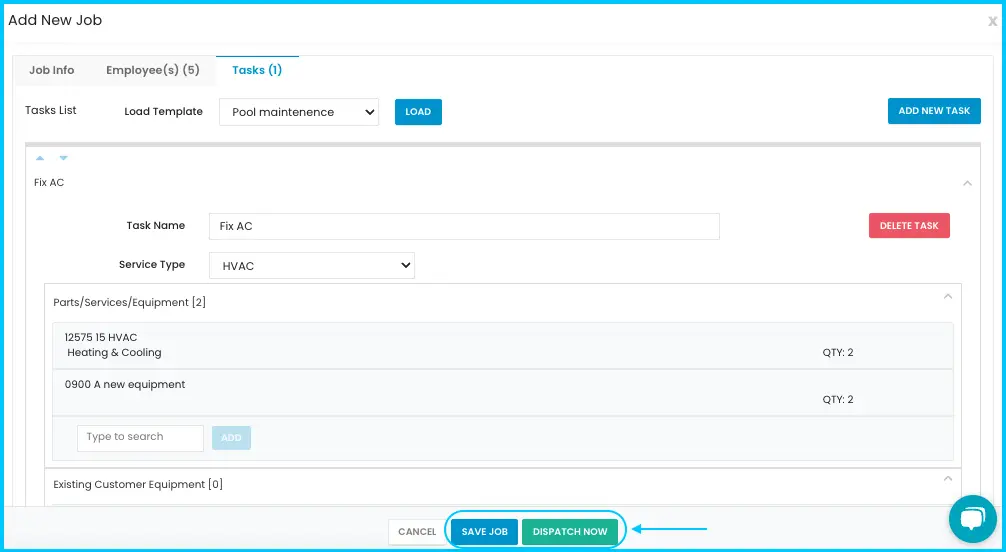Viewport: 1006px width, 552px height.
Task: Click ADD NEW TASK button
Action: 934,111
